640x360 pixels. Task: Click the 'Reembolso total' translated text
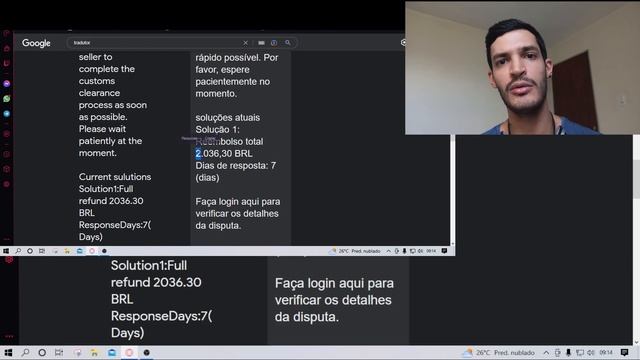tap(229, 142)
